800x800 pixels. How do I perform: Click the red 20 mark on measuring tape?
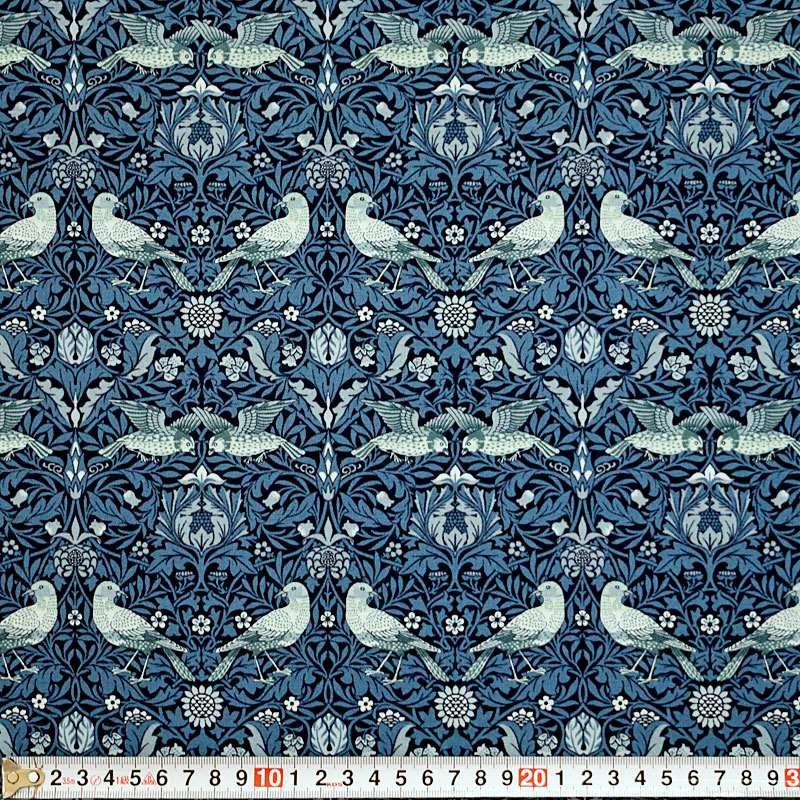pyautogui.click(x=532, y=777)
